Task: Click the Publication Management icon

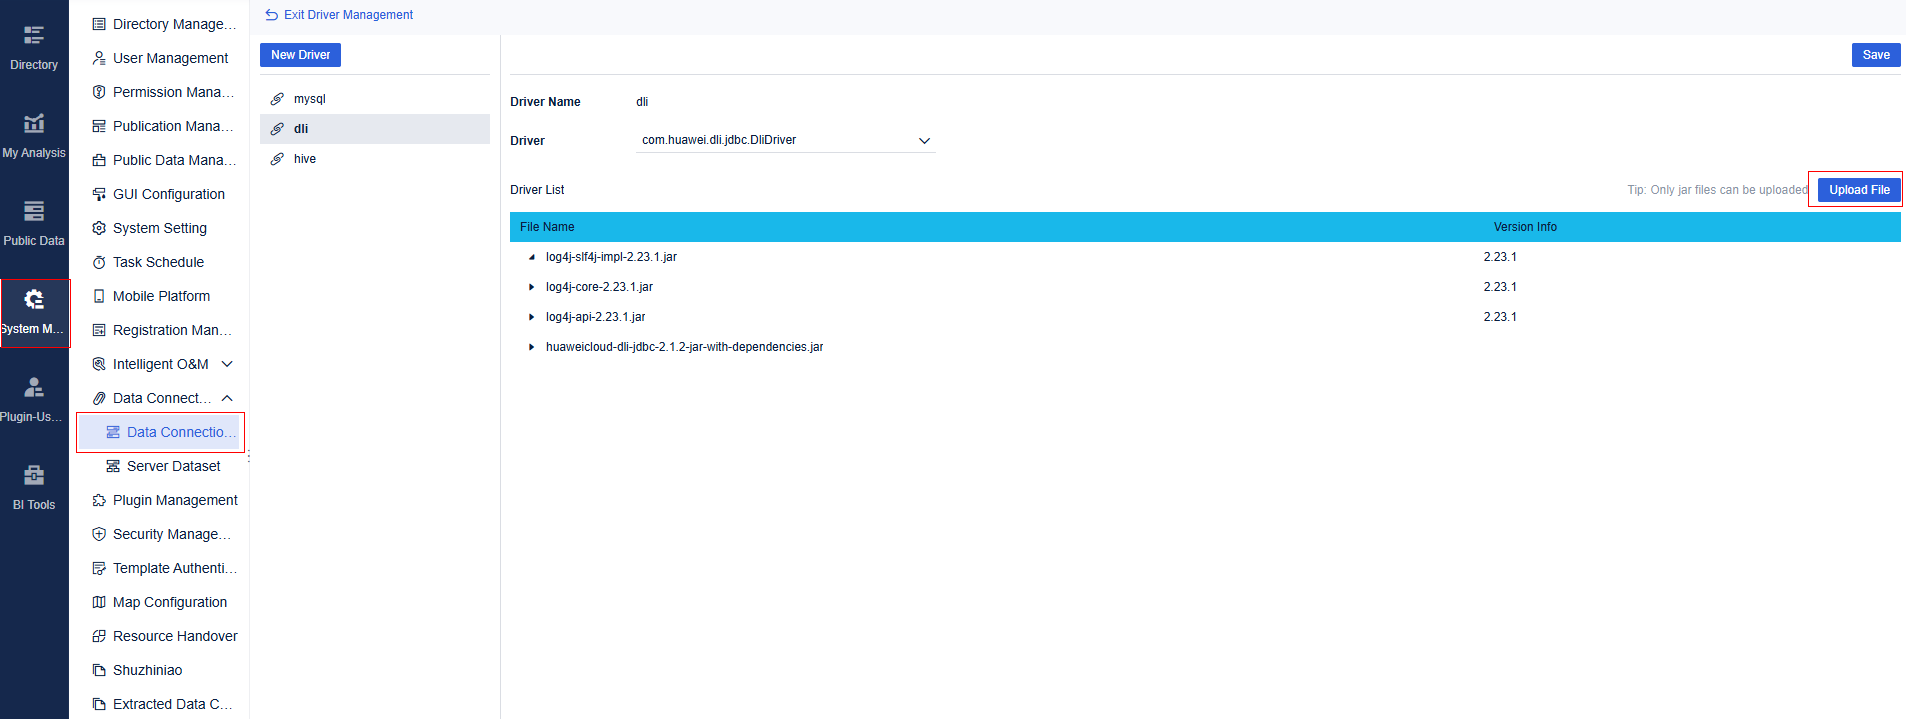Action: point(99,126)
